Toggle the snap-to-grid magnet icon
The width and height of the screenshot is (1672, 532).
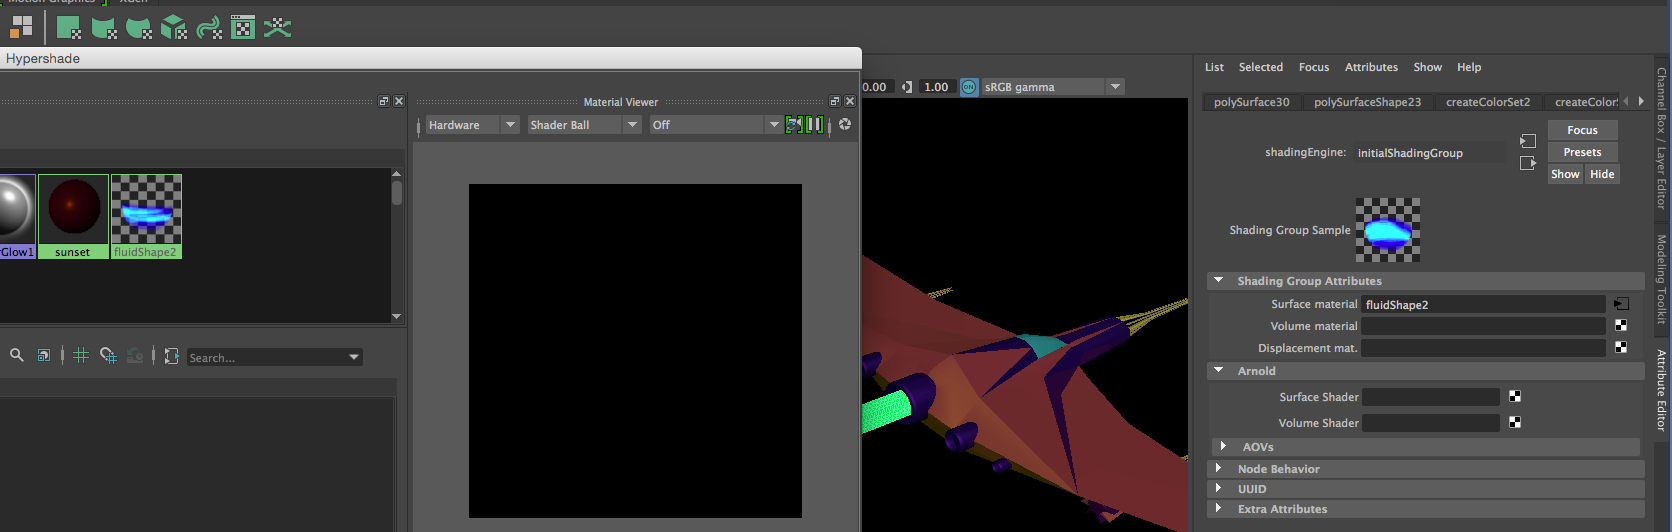pos(108,355)
